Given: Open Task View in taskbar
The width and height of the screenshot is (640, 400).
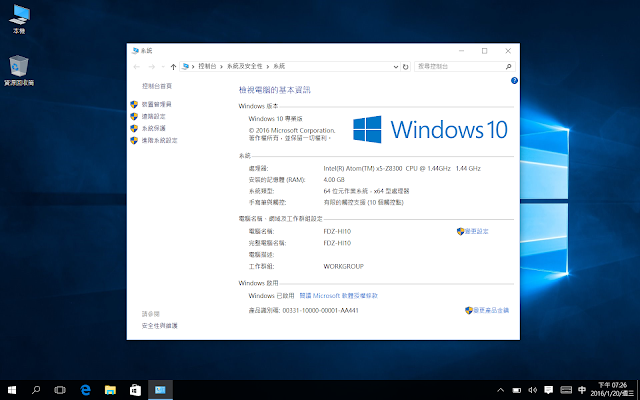Looking at the screenshot, I should point(60,390).
